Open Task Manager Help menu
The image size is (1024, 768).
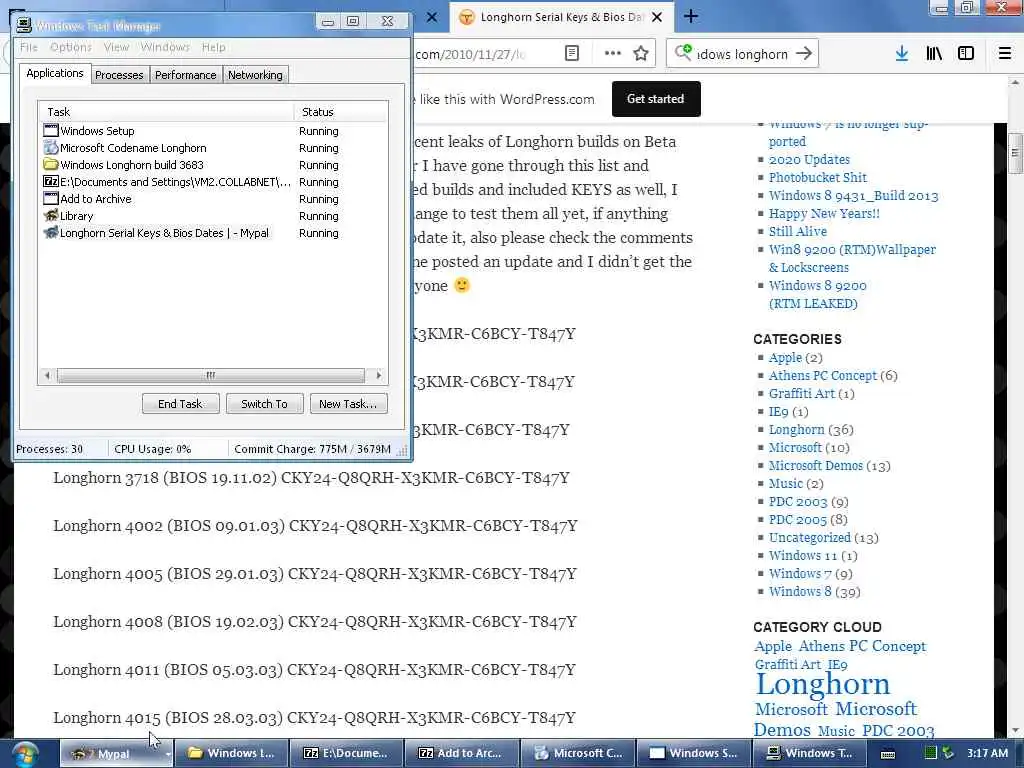coord(214,47)
